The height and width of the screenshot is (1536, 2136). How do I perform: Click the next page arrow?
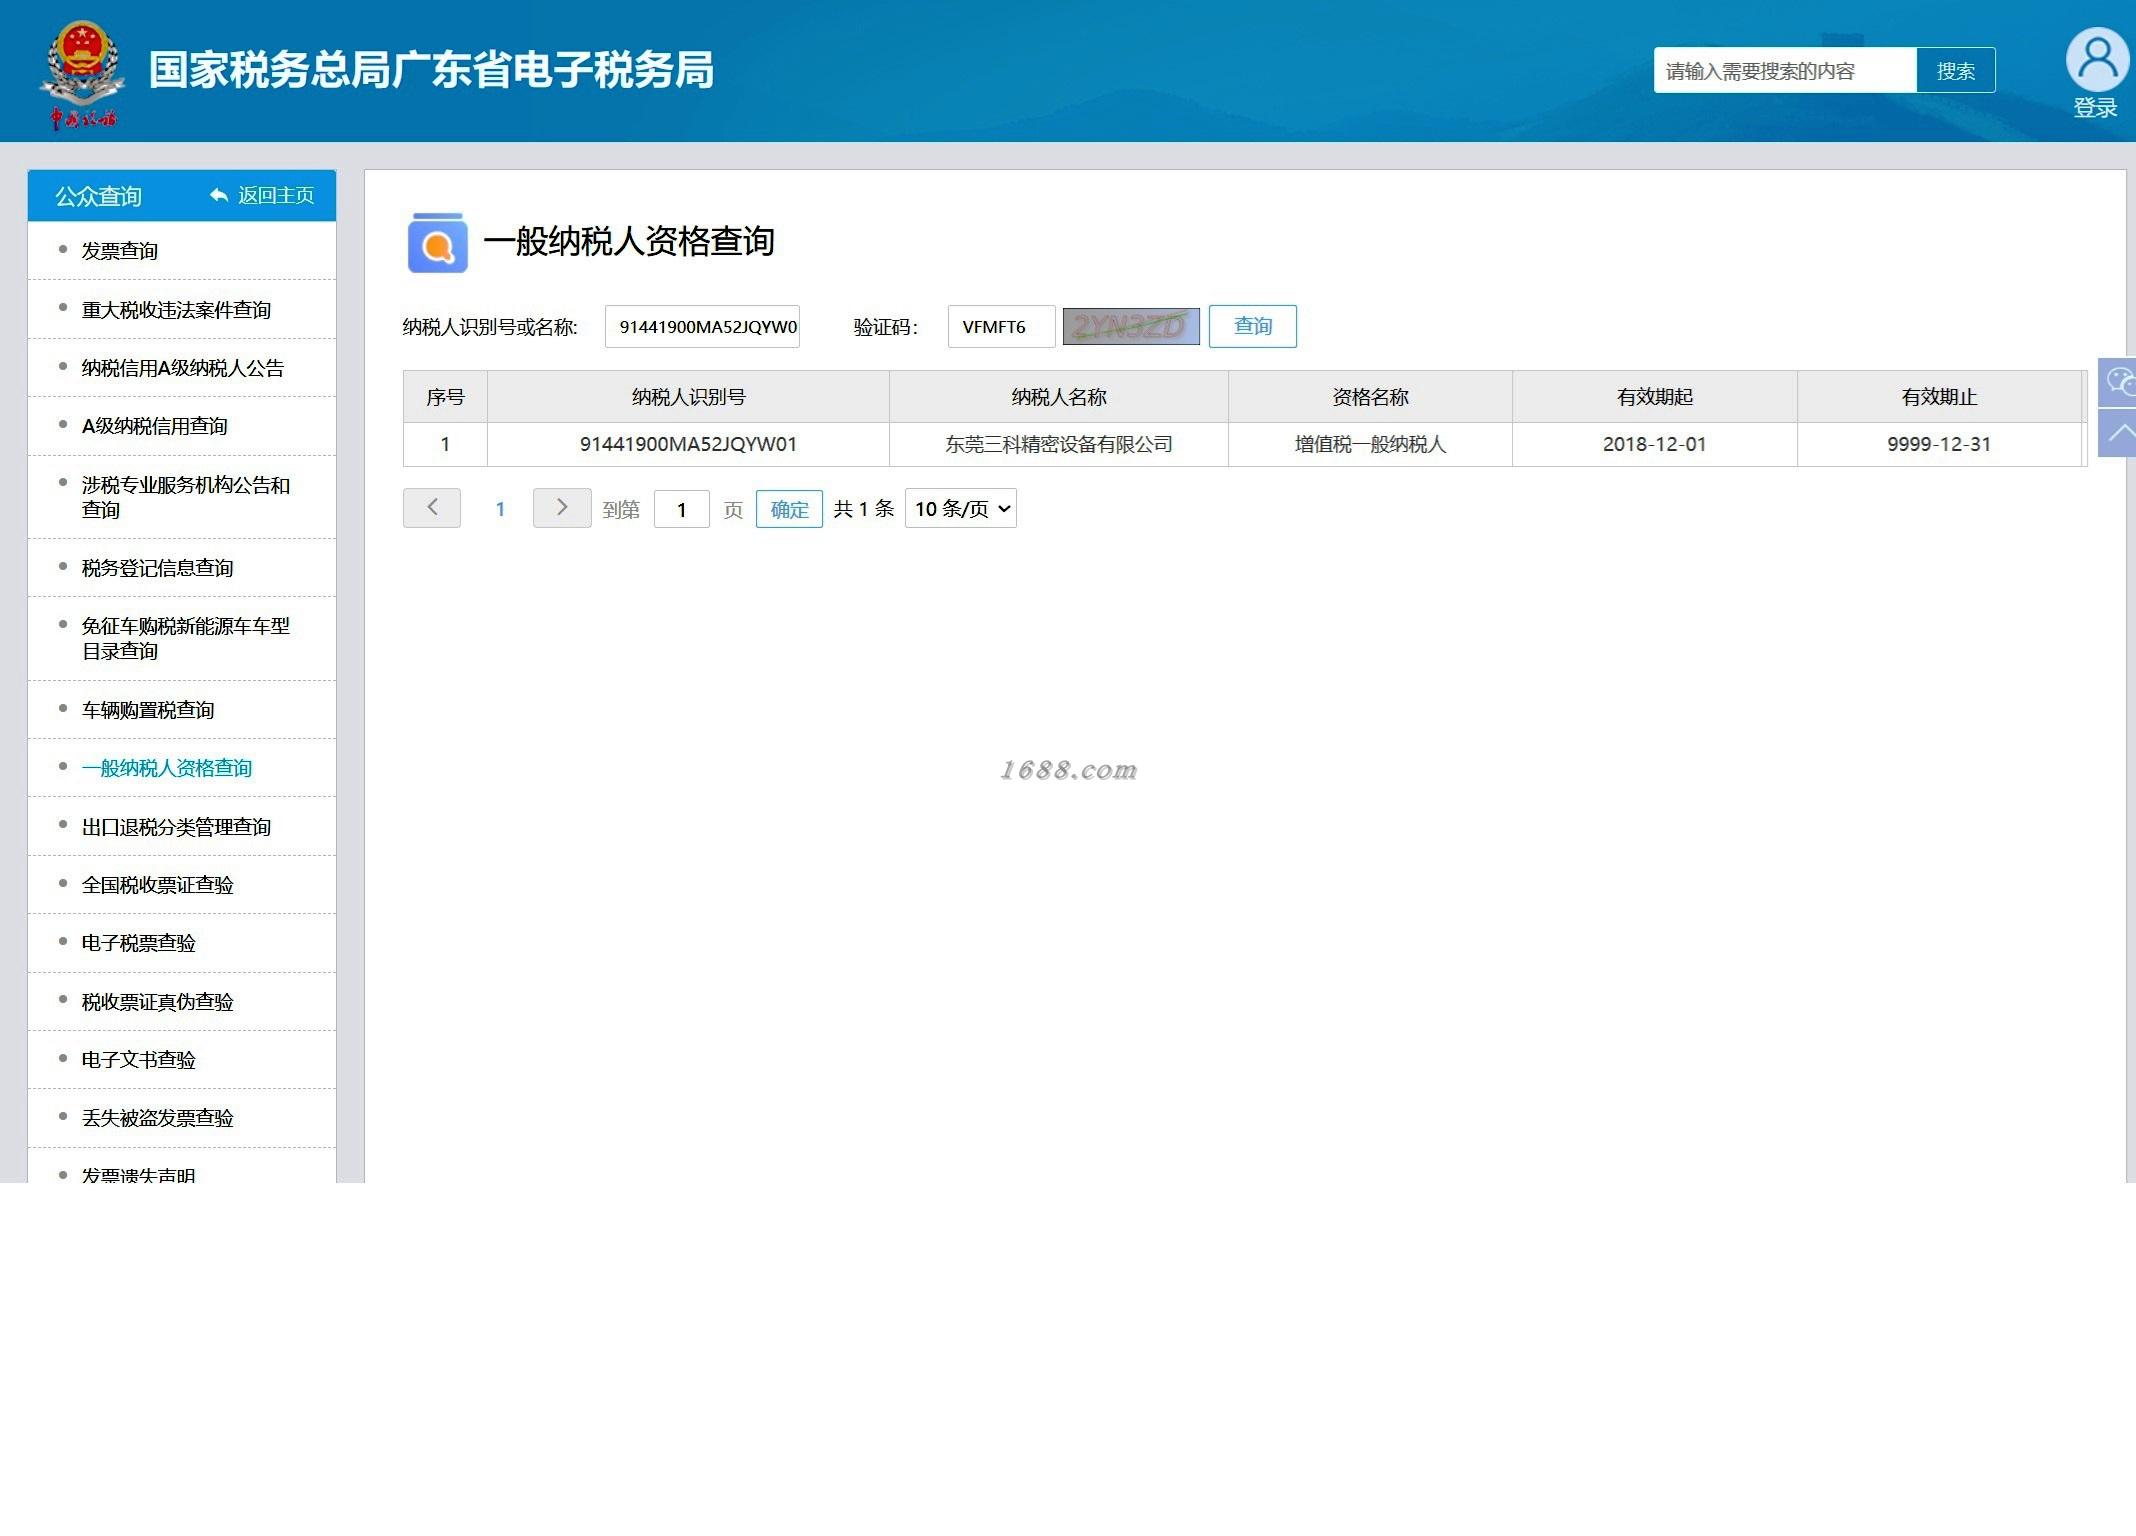tap(561, 508)
